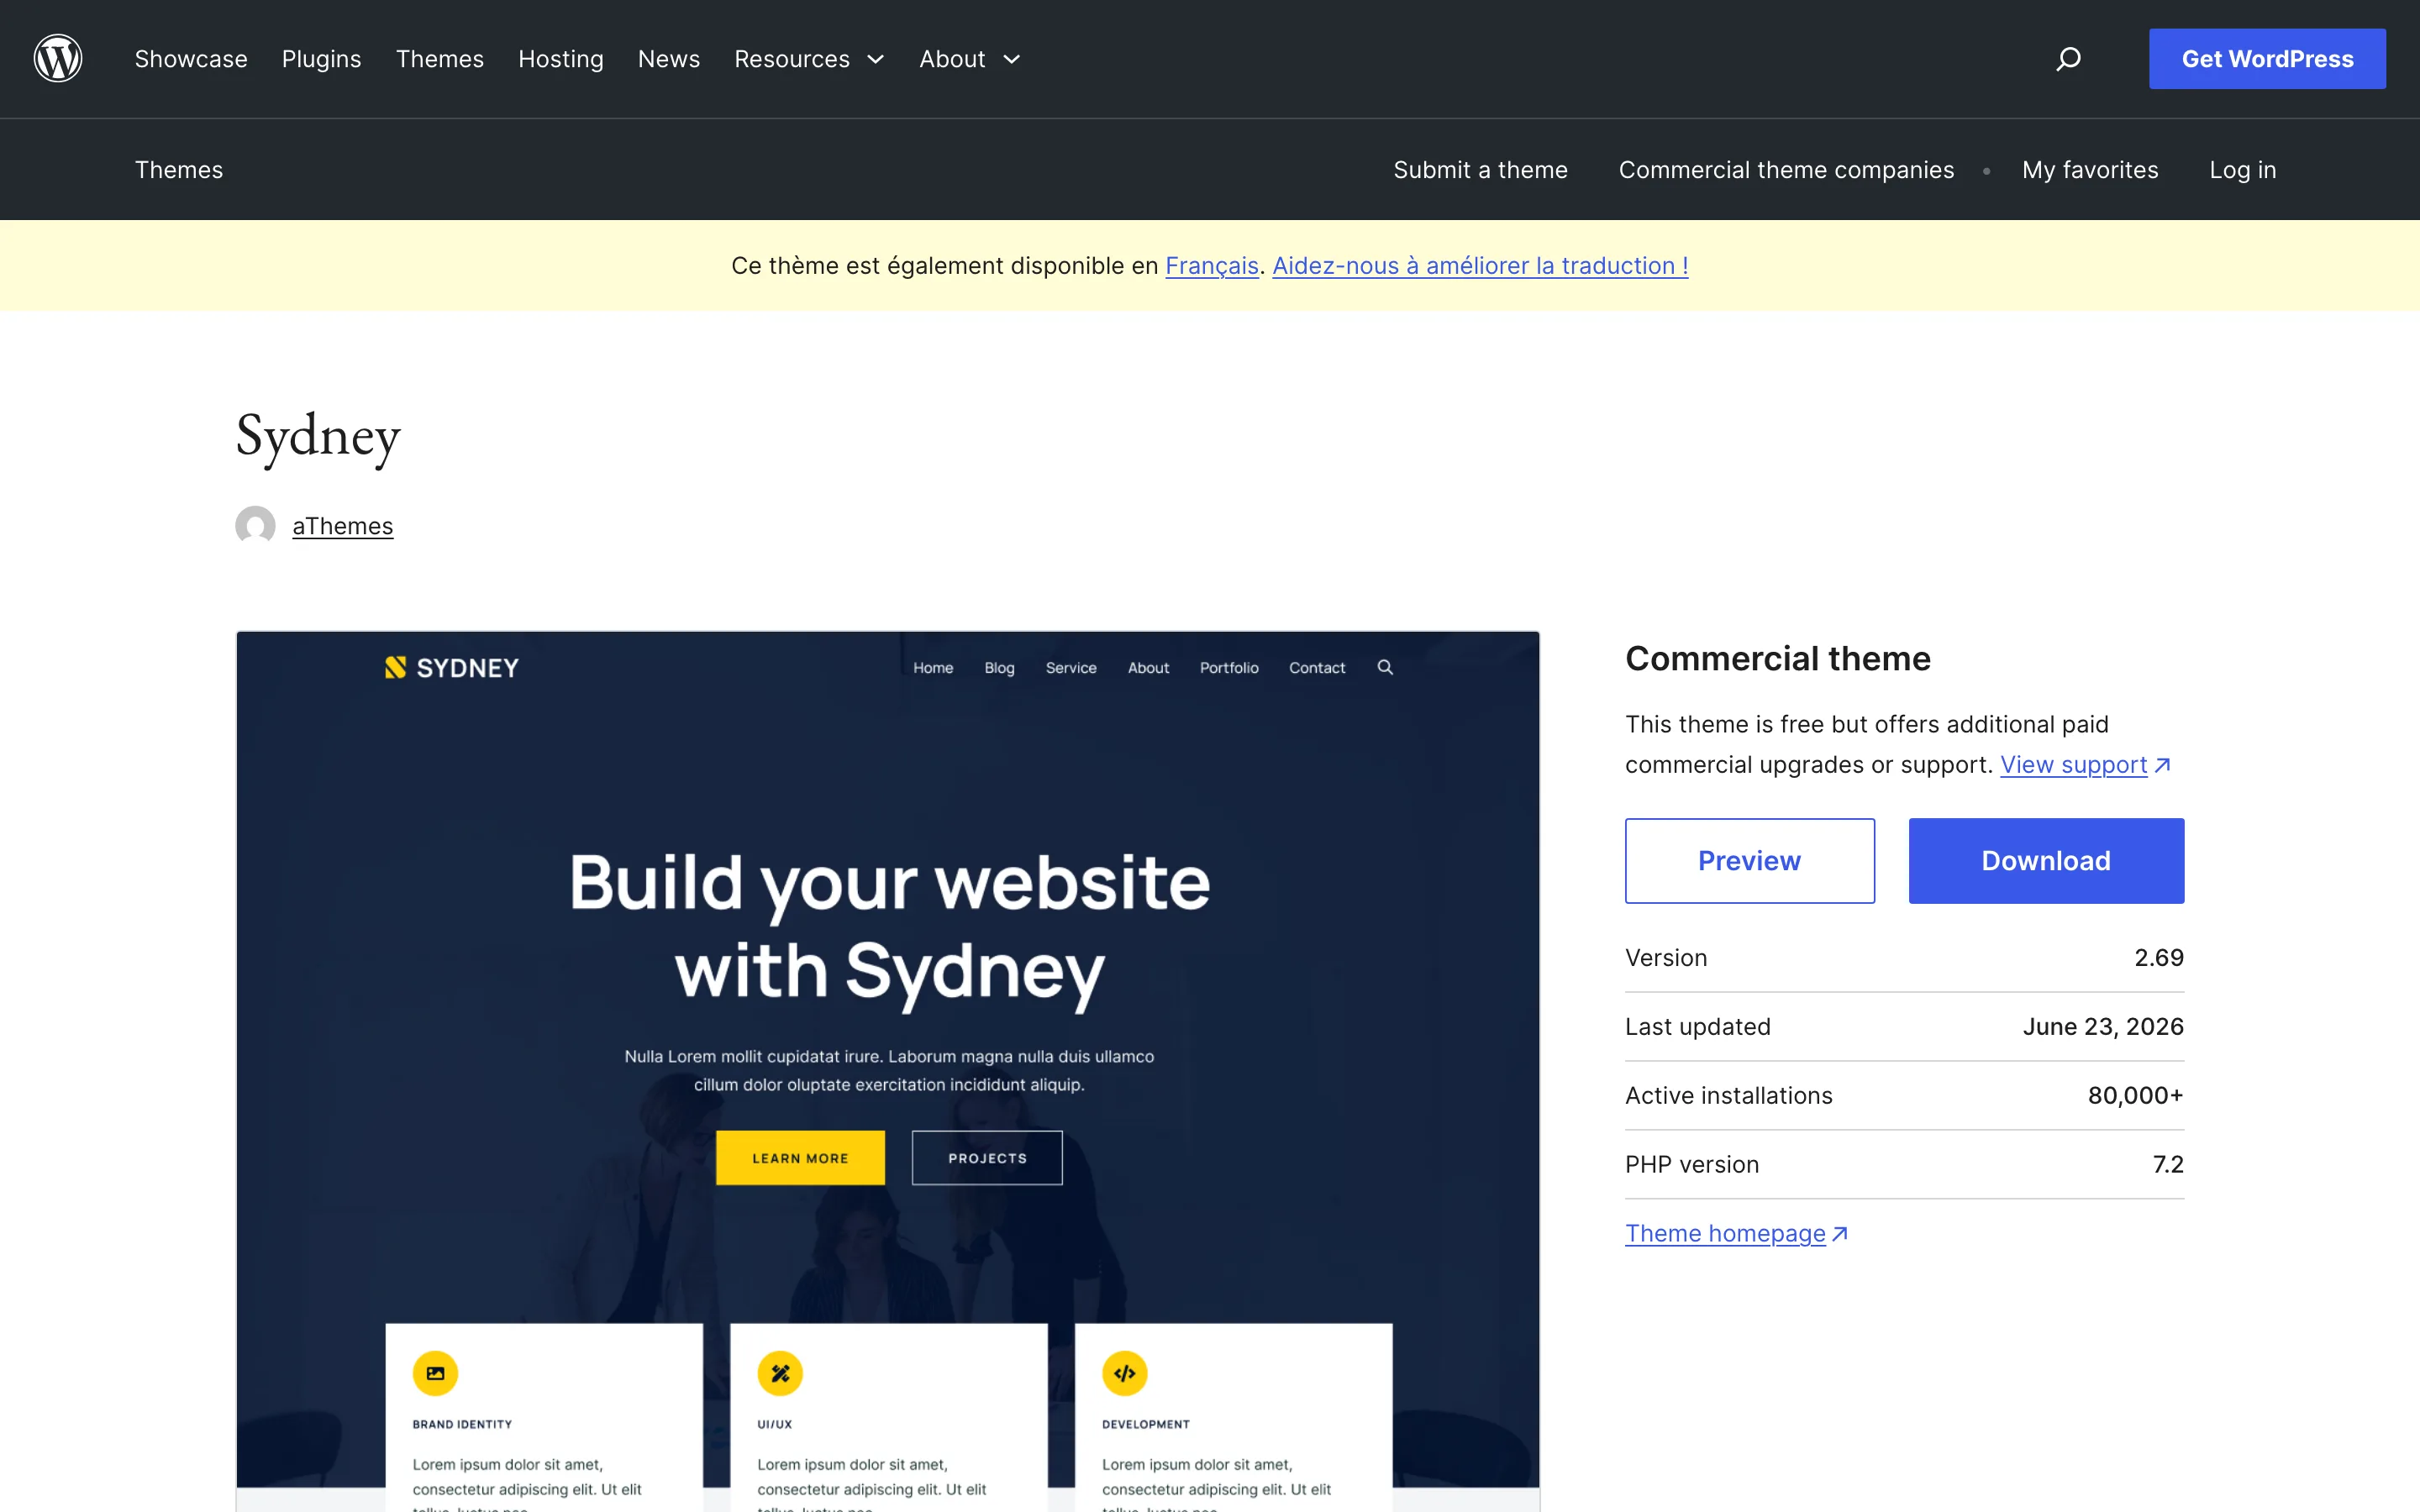Open Commercial theme companies link
Image resolution: width=2420 pixels, height=1512 pixels.
point(1786,170)
